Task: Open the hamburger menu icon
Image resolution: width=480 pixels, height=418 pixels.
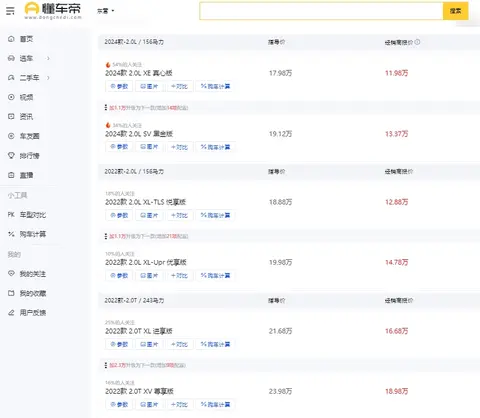Action: [10, 11]
